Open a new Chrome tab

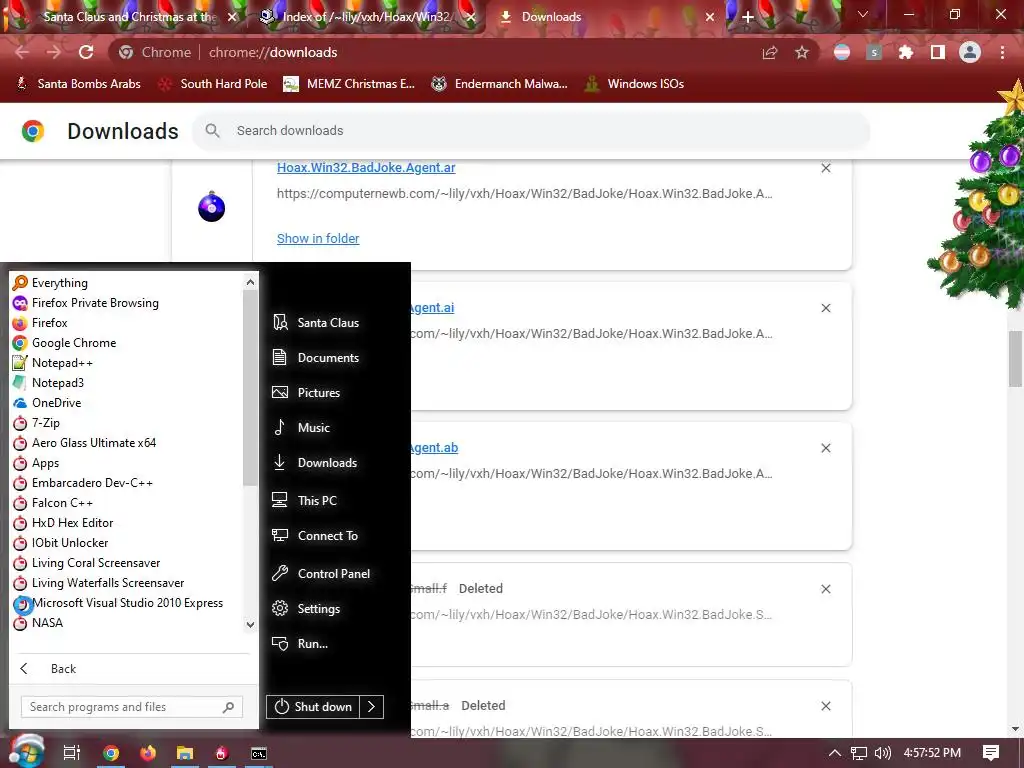(748, 17)
